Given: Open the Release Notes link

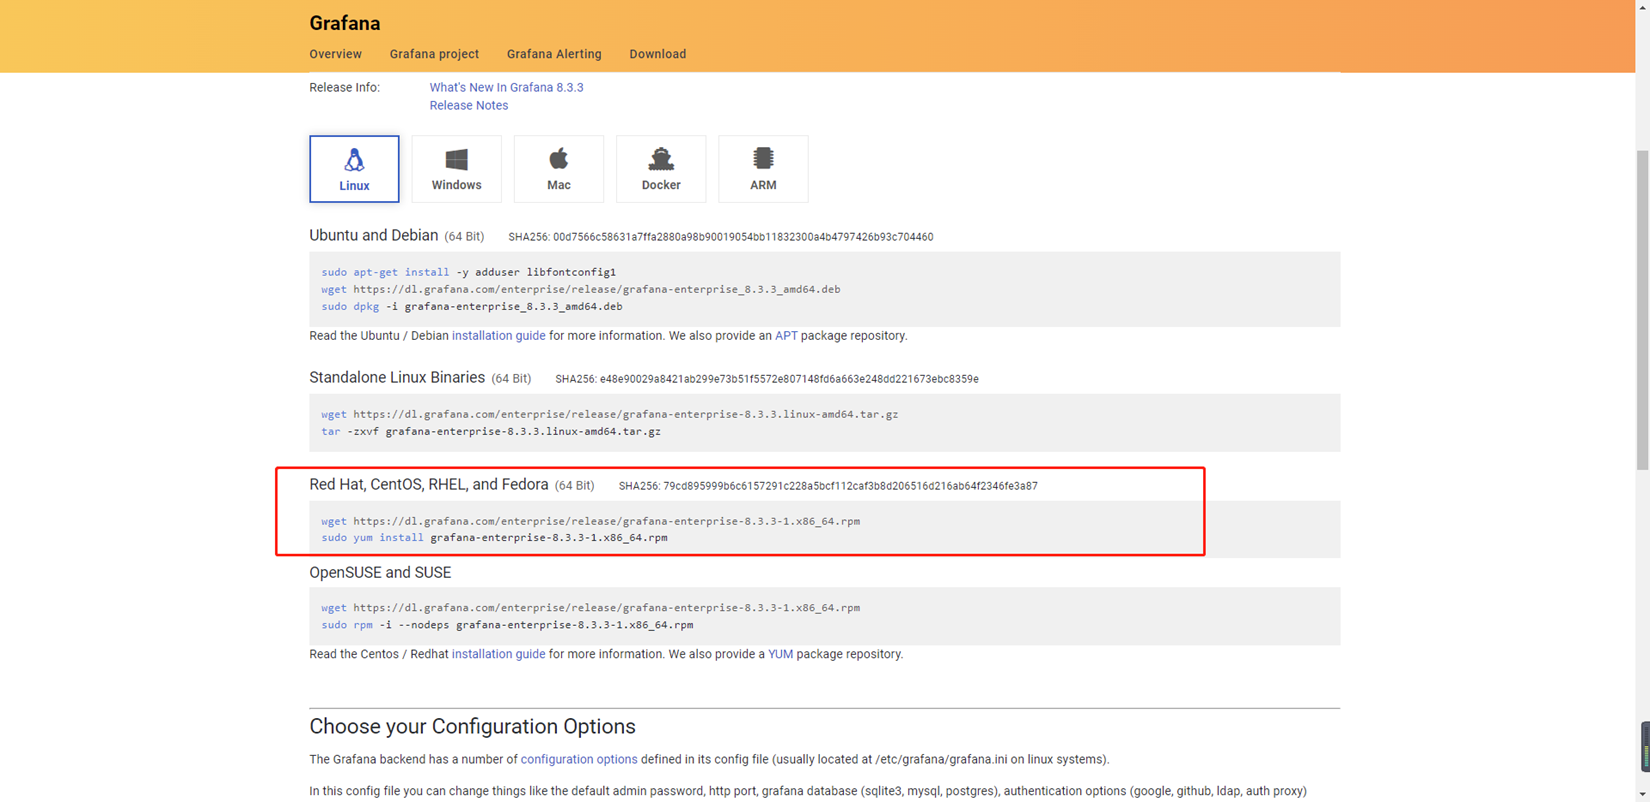Looking at the screenshot, I should click(x=469, y=106).
